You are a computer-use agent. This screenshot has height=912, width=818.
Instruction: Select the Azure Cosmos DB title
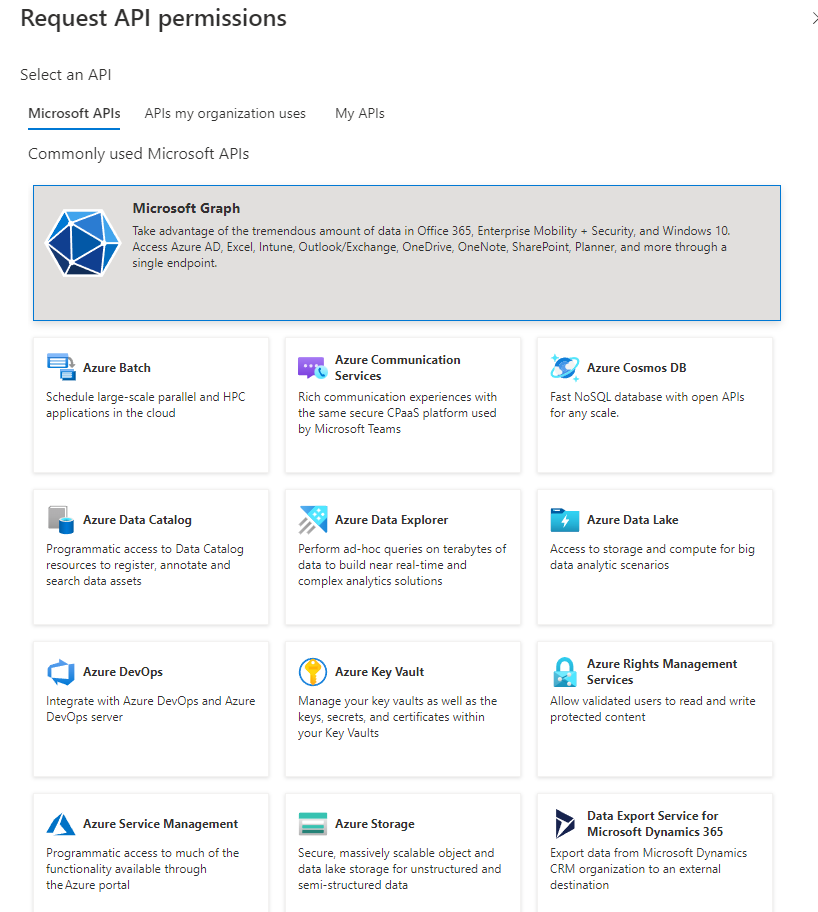pyautogui.click(x=636, y=368)
